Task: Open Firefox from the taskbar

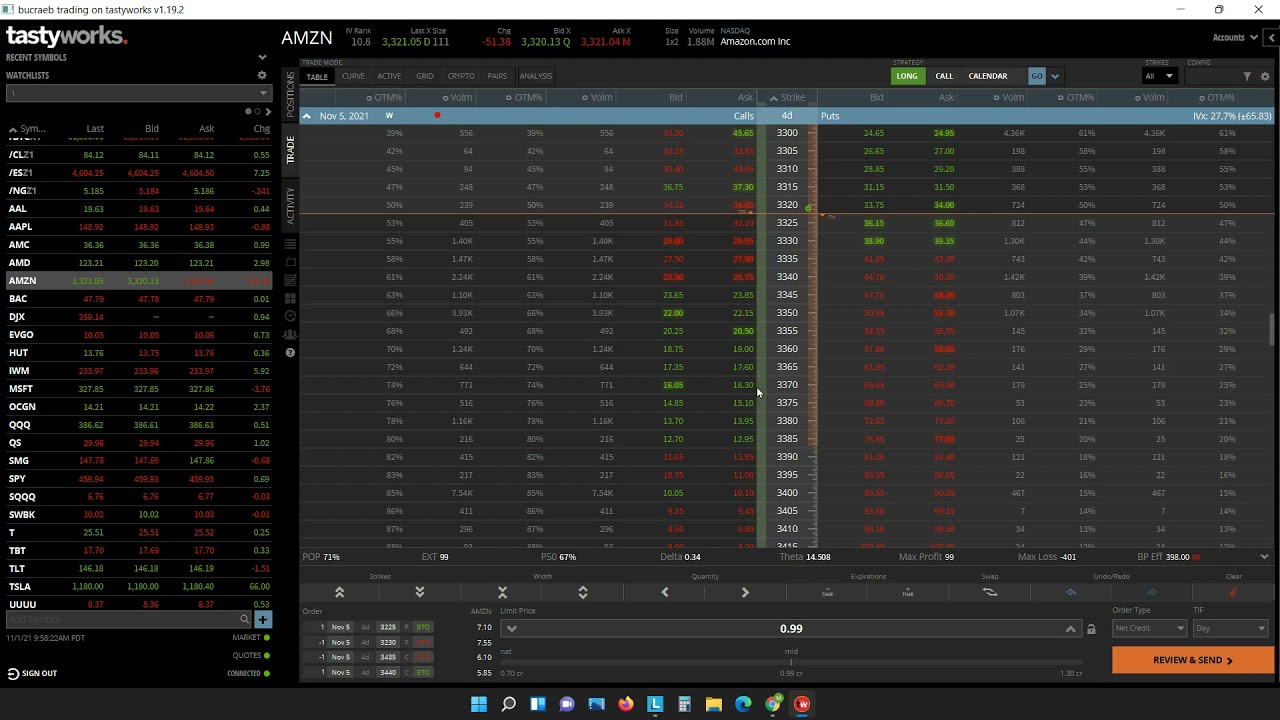Action: [x=625, y=704]
